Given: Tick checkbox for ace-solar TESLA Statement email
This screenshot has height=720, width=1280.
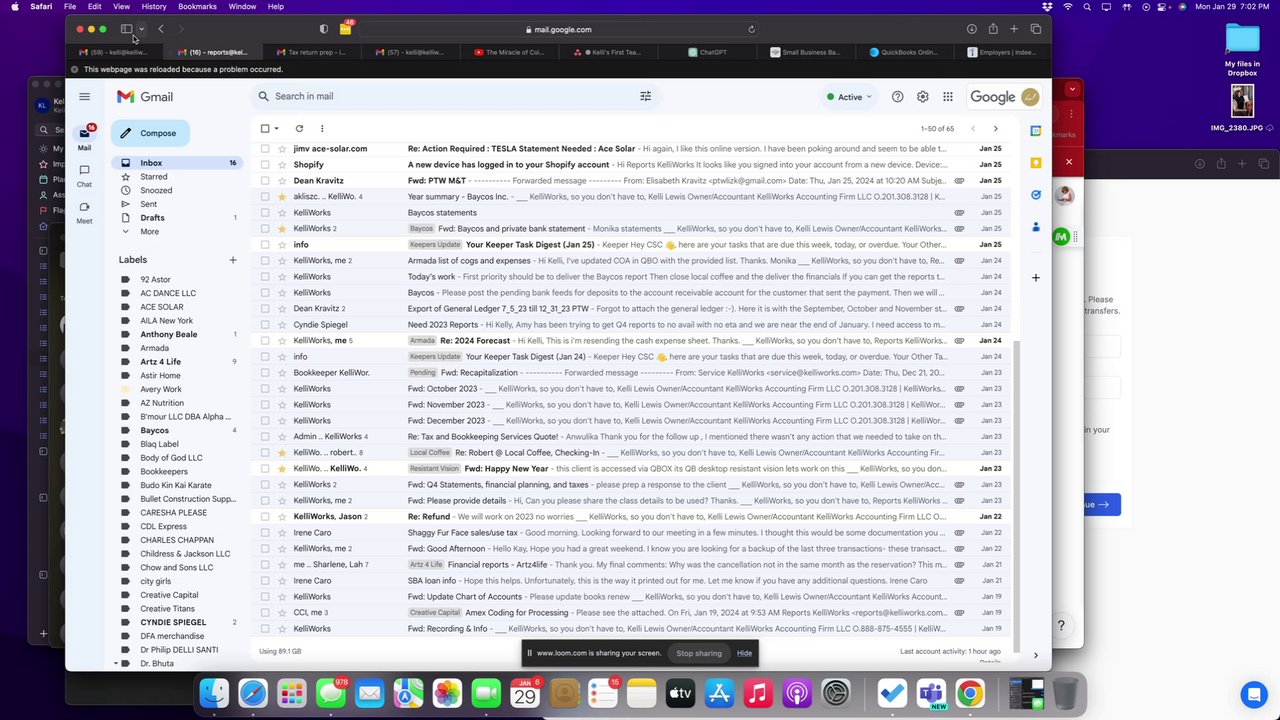Looking at the screenshot, I should point(265,148).
